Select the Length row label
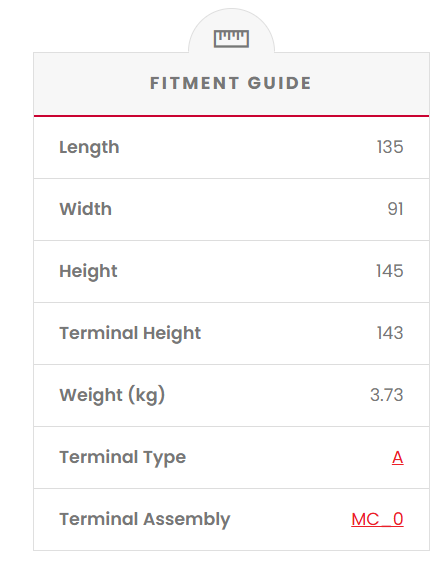This screenshot has width=436, height=565. point(89,147)
